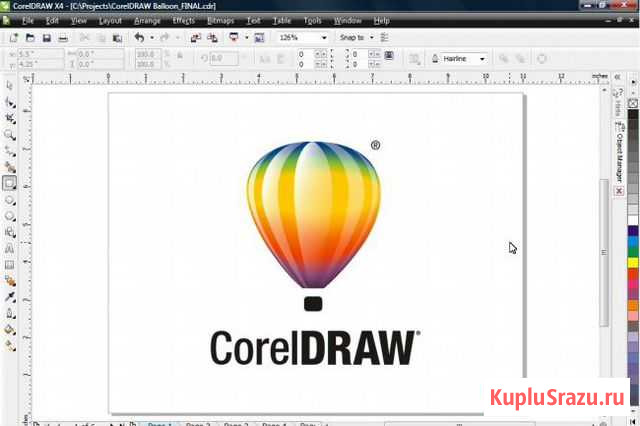Select the Eyedropper tool
640x426 pixels.
(x=10, y=297)
